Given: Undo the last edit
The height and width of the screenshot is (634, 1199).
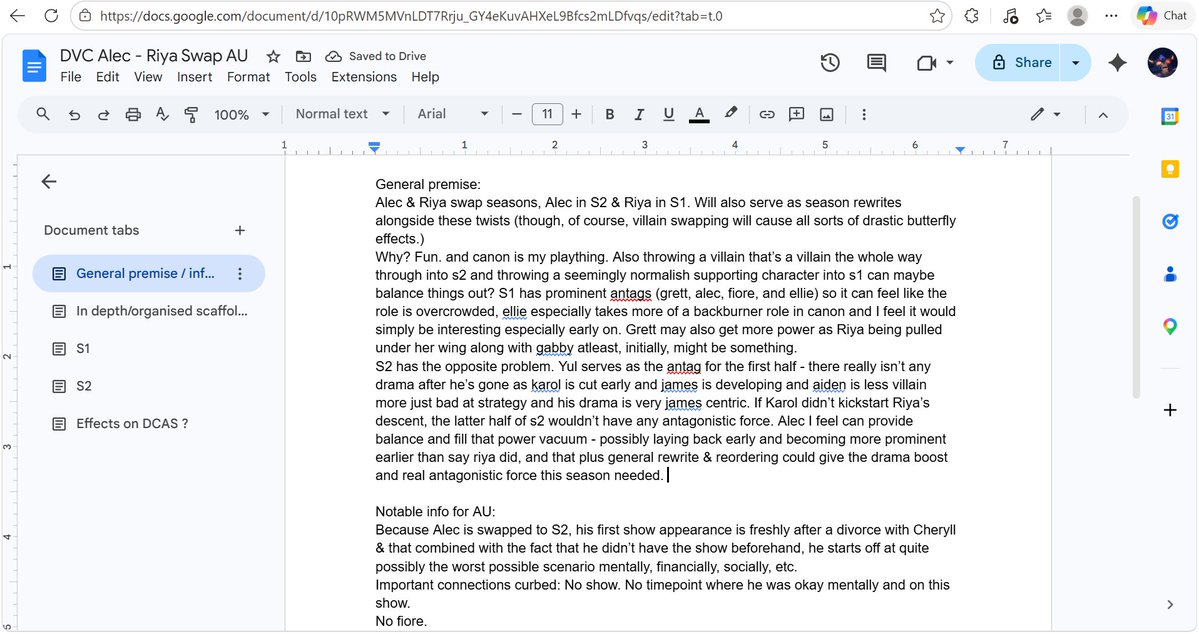Looking at the screenshot, I should click(x=74, y=115).
